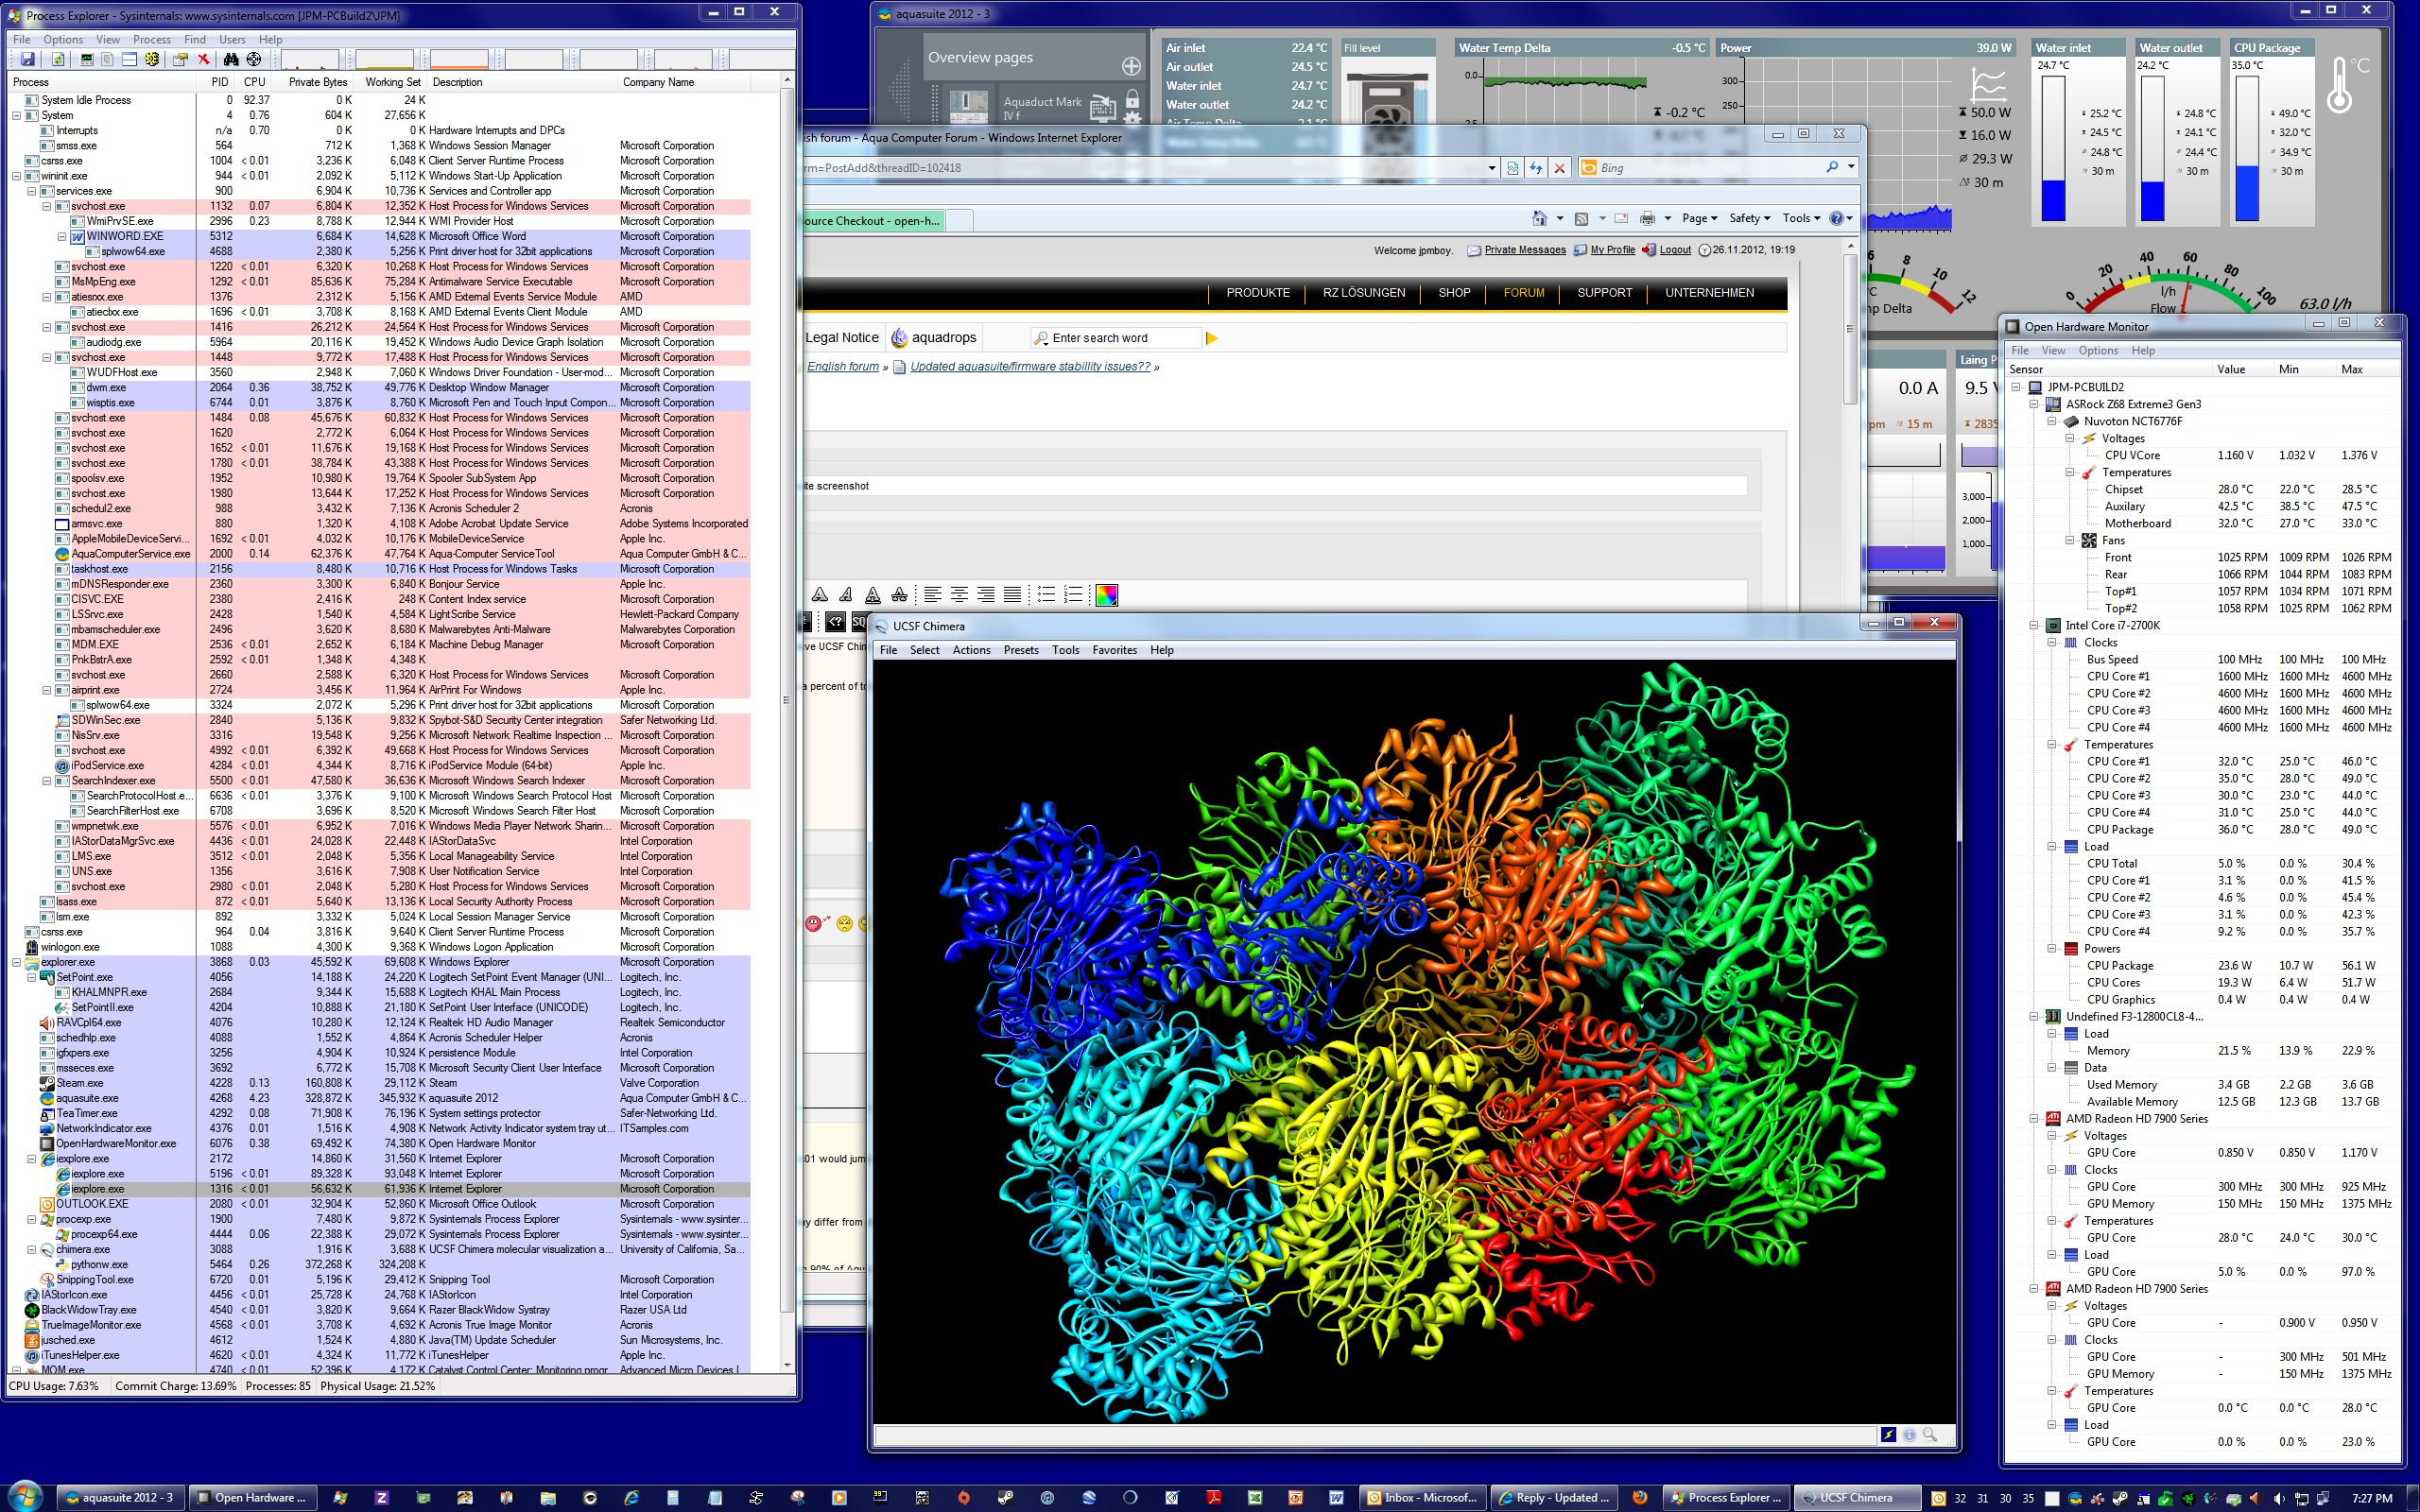Screen dimensions: 2420x1512
Task: Click the Enter search word field
Action: pos(1122,338)
